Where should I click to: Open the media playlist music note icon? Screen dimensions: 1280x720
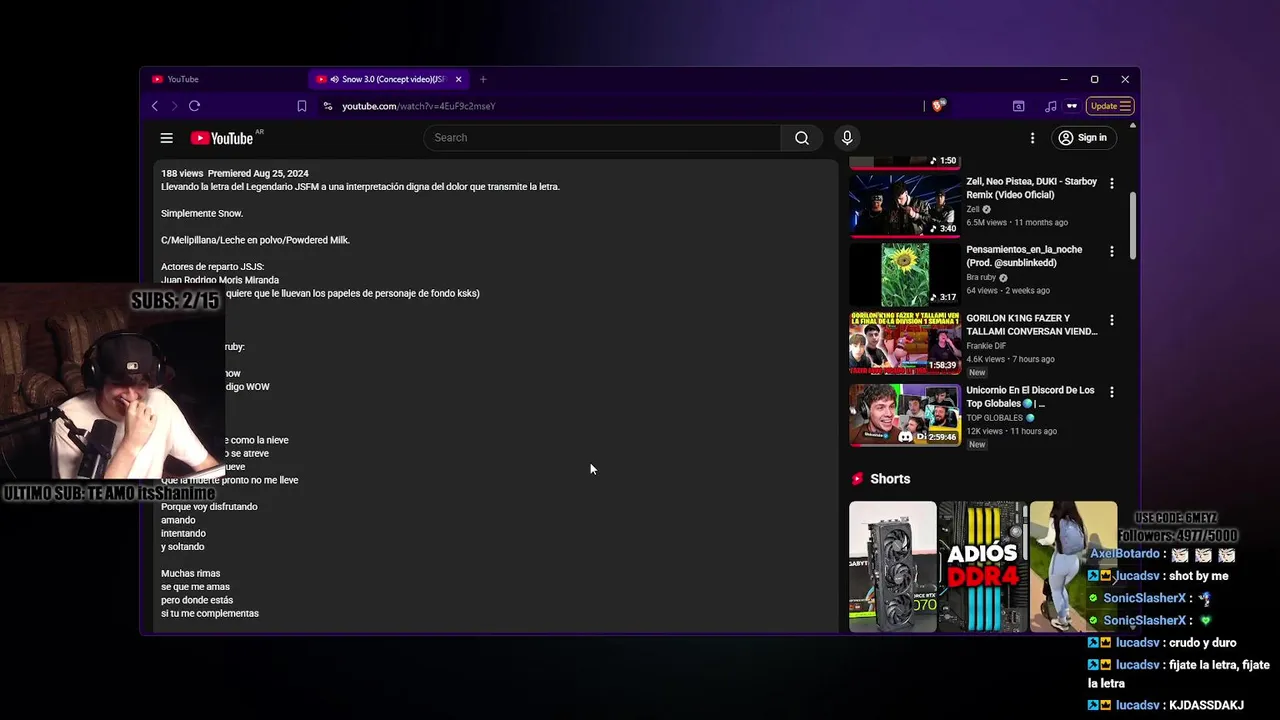click(1050, 106)
